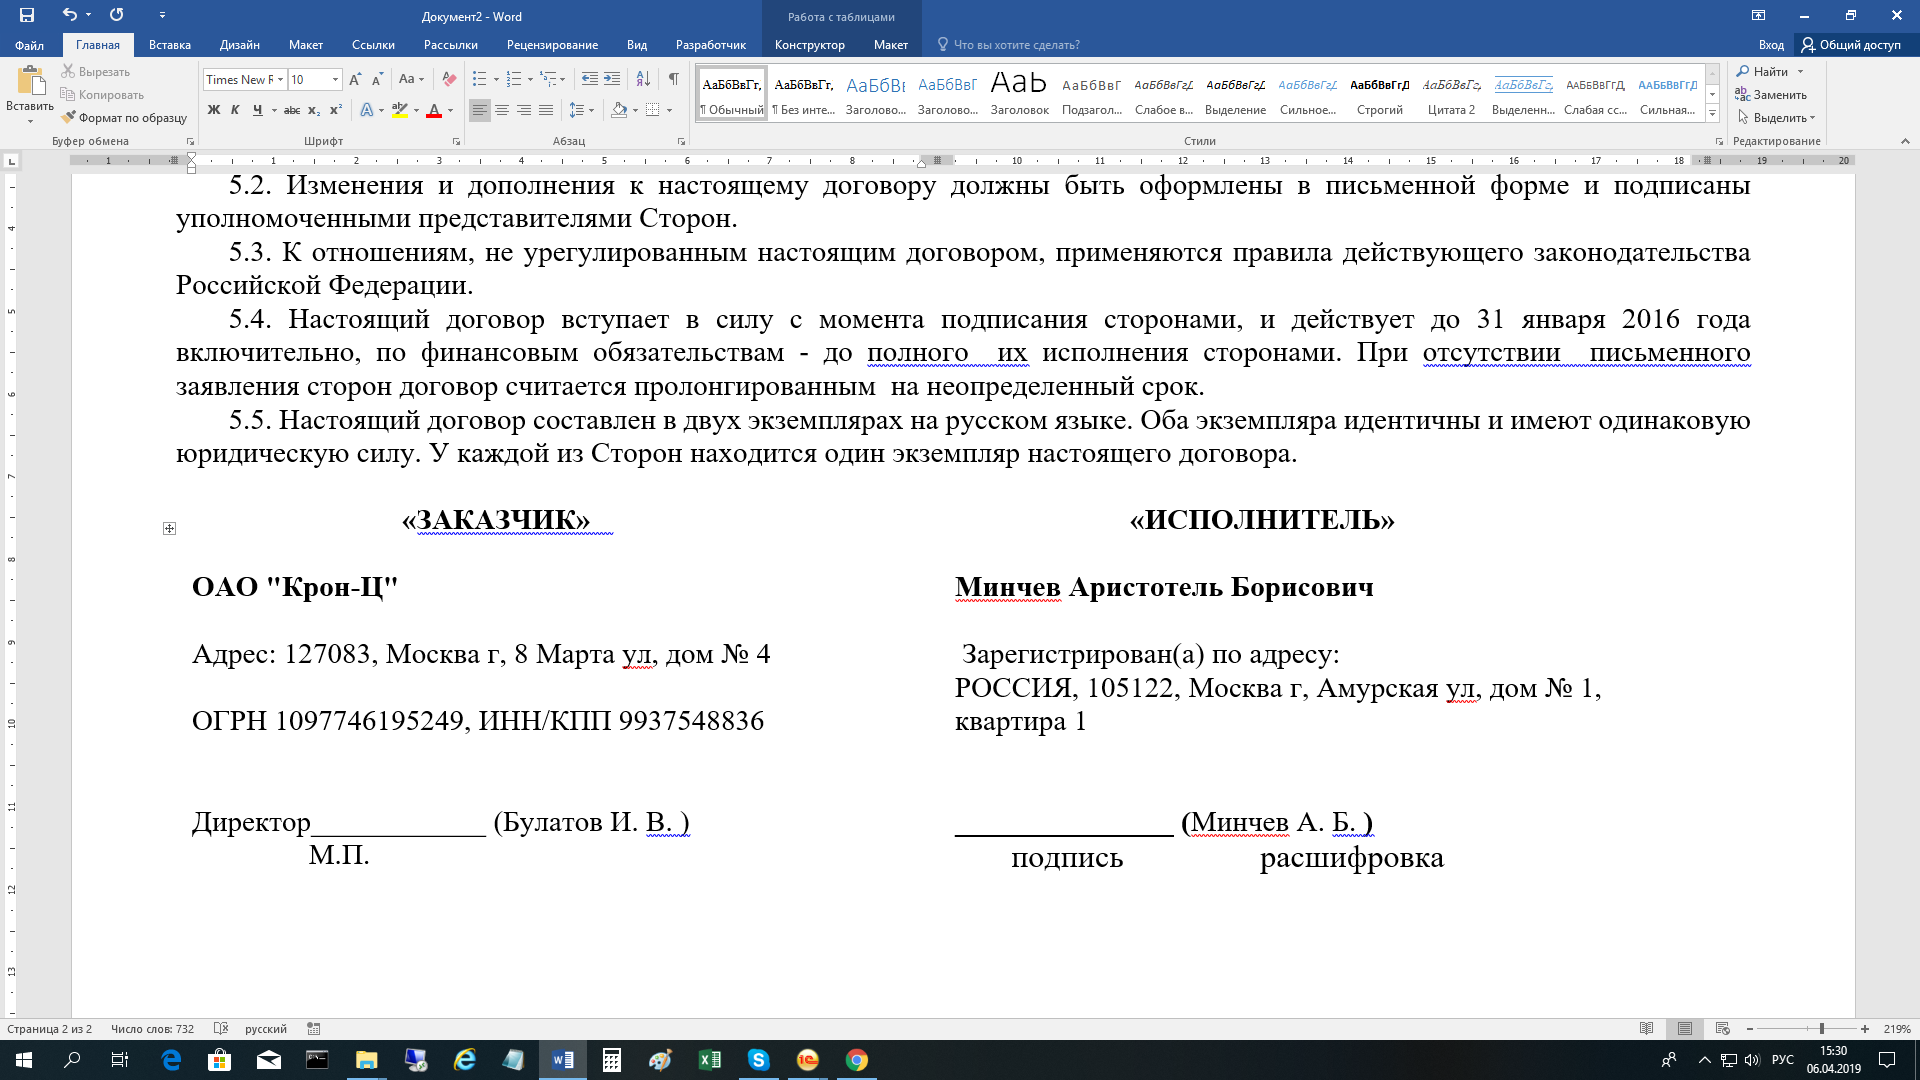Switch to read mode view icon
The height and width of the screenshot is (1080, 1920).
(x=1647, y=1029)
